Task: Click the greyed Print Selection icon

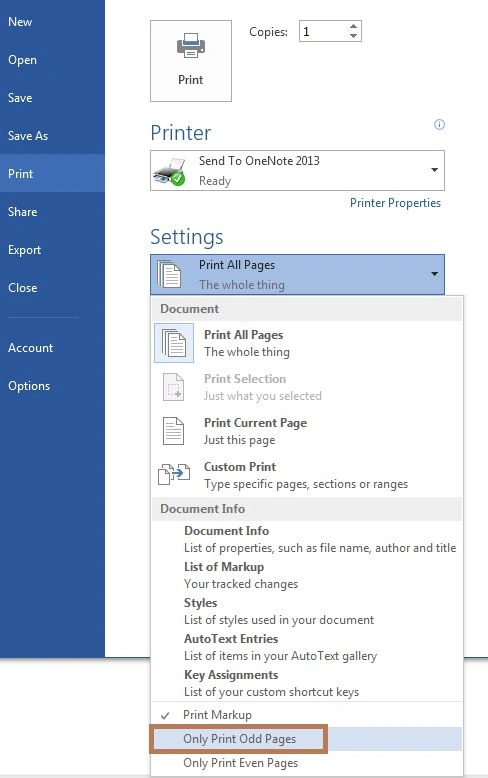Action: click(x=174, y=387)
